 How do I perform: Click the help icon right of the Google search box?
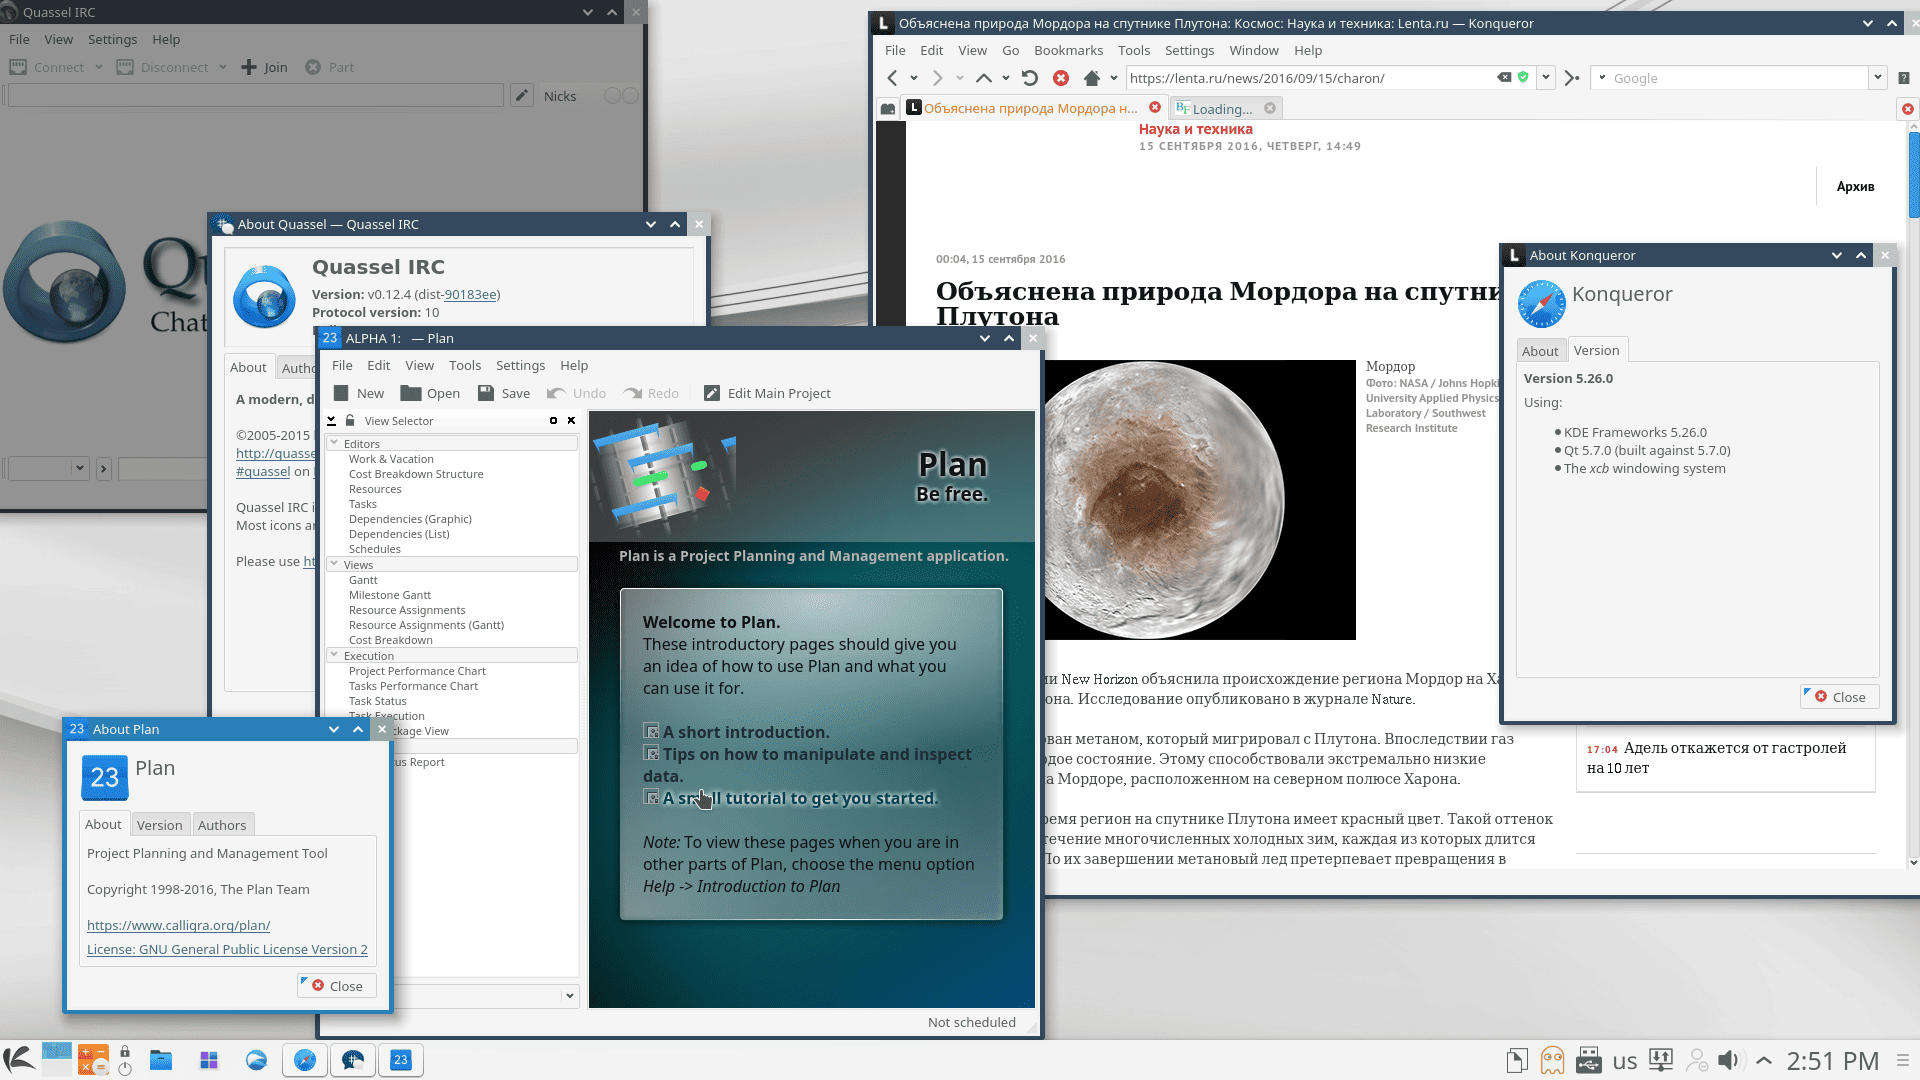1904,78
